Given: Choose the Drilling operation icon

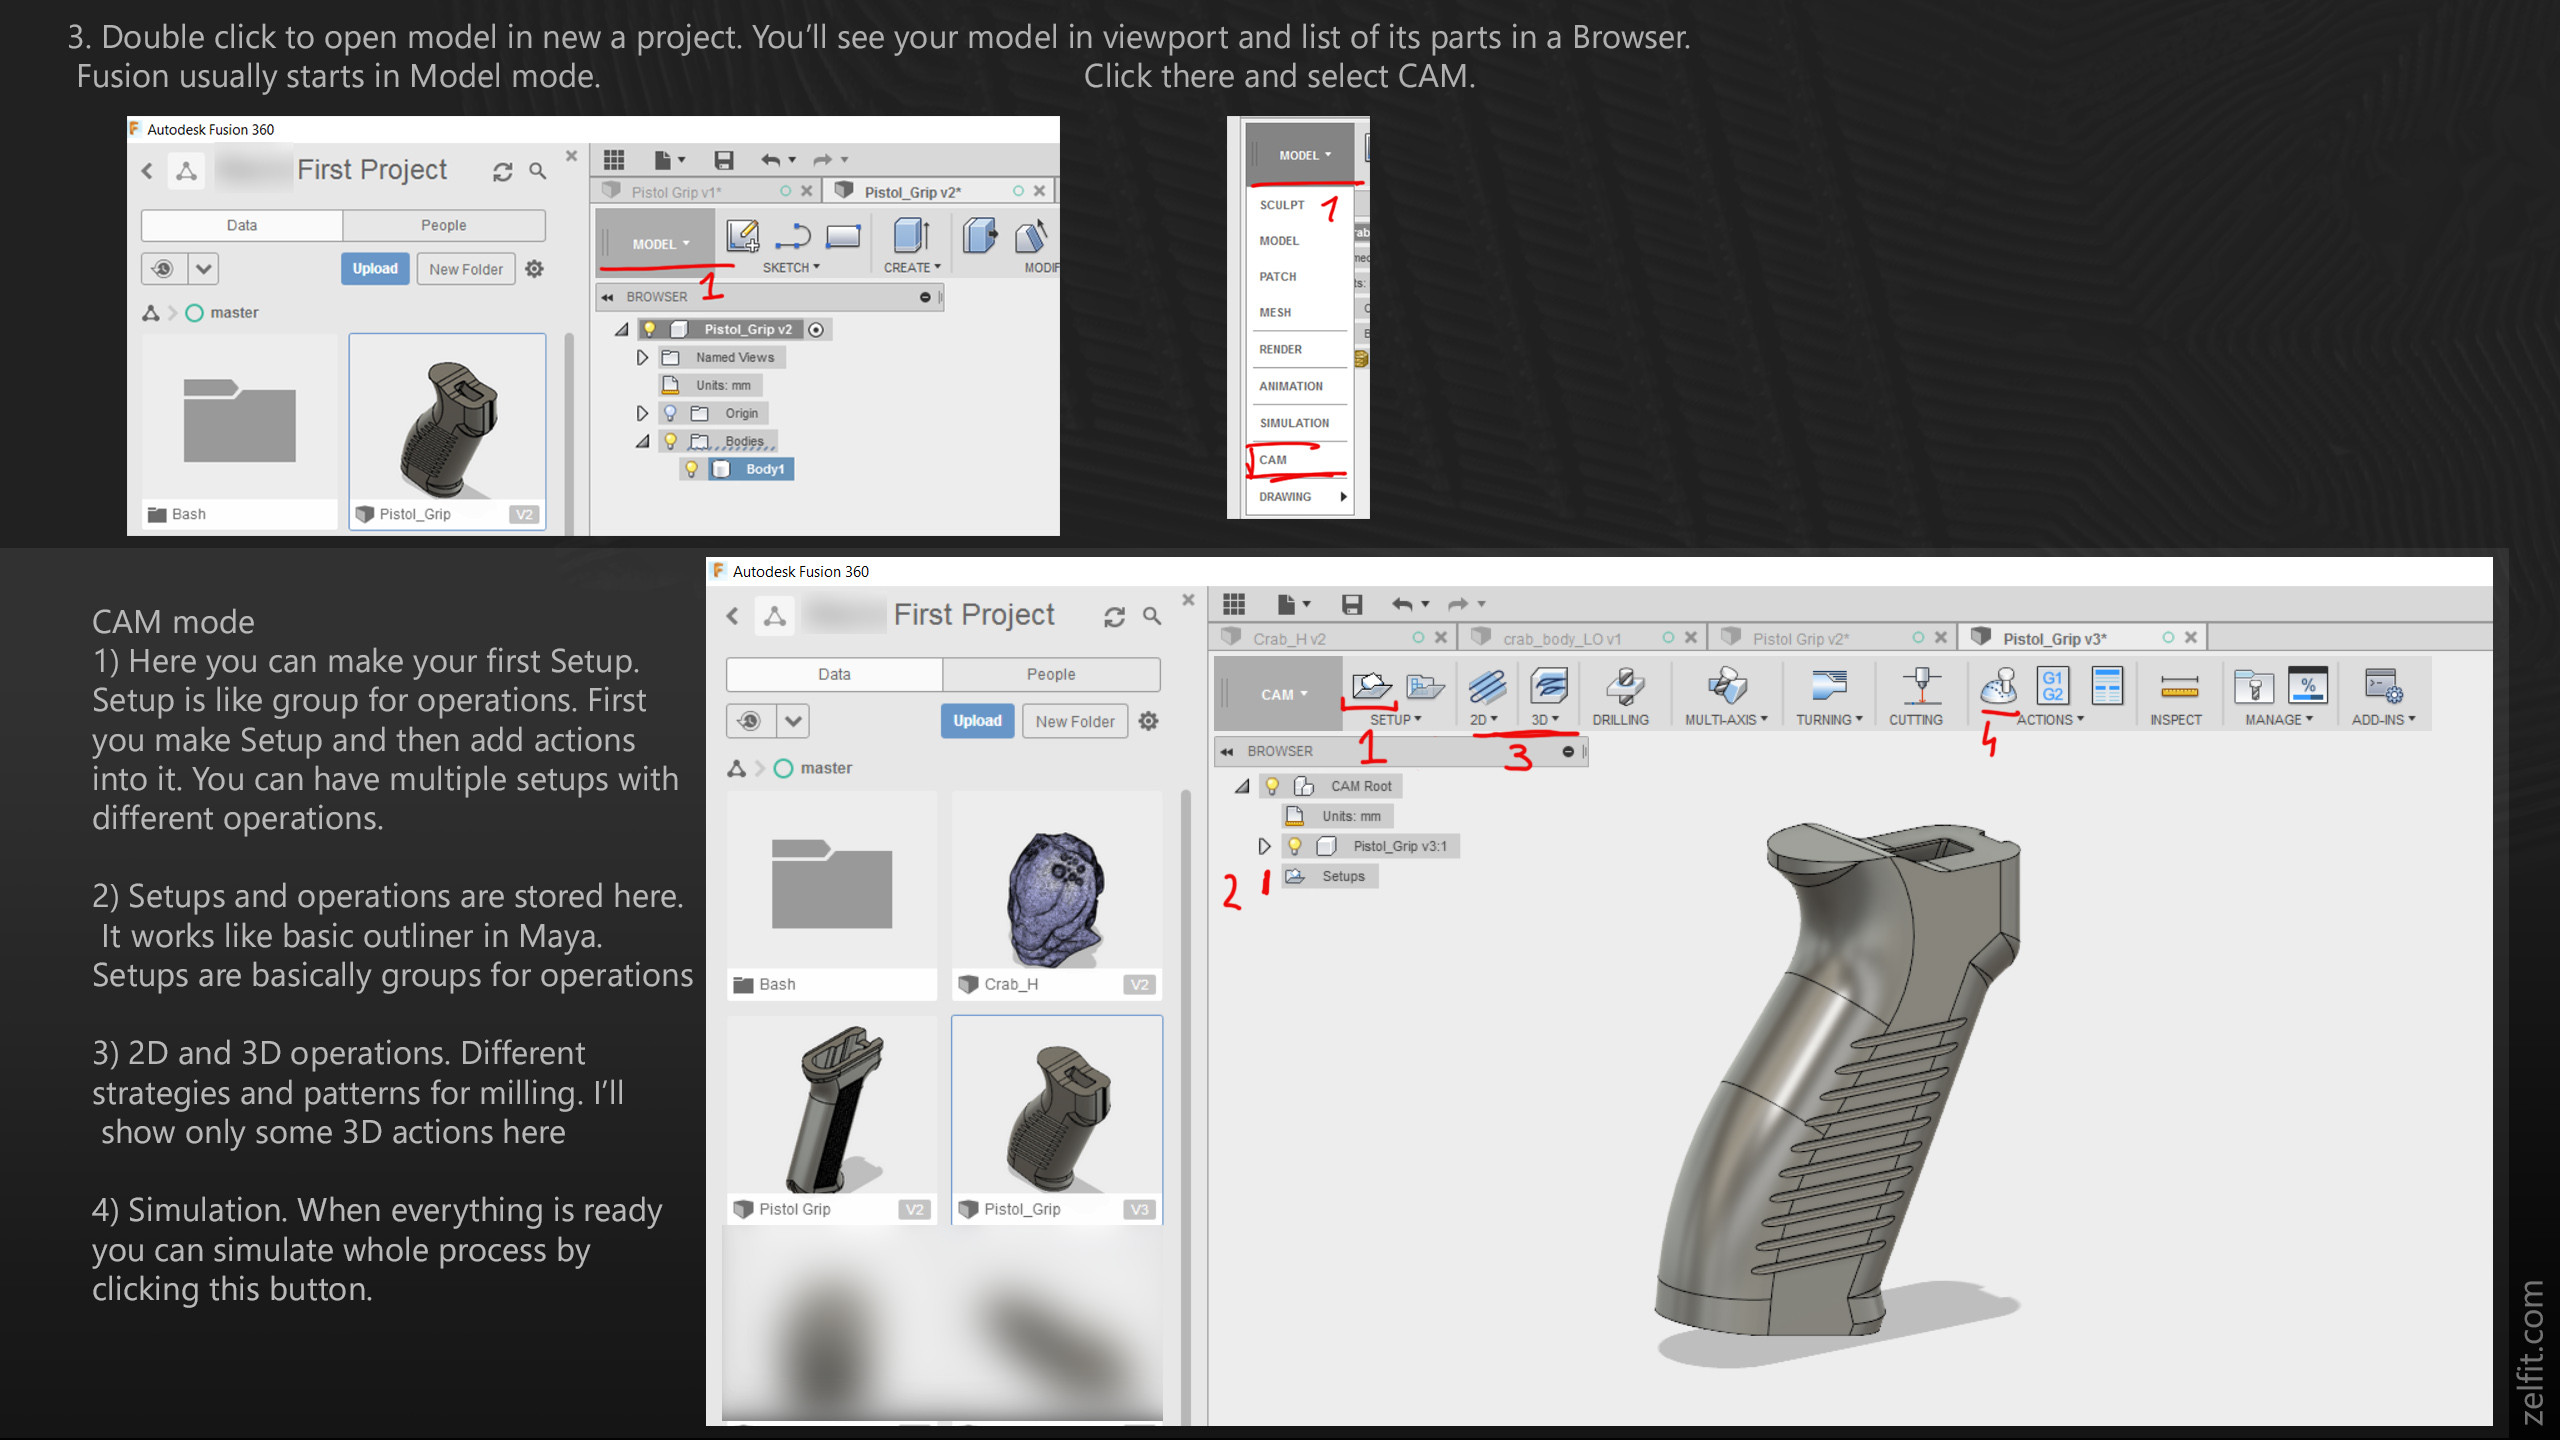Looking at the screenshot, I should click(x=1624, y=686).
